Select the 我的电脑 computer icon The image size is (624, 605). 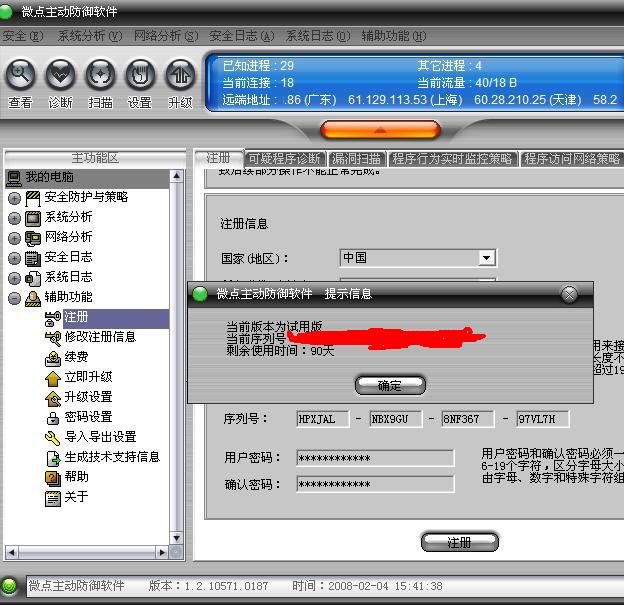[14, 178]
